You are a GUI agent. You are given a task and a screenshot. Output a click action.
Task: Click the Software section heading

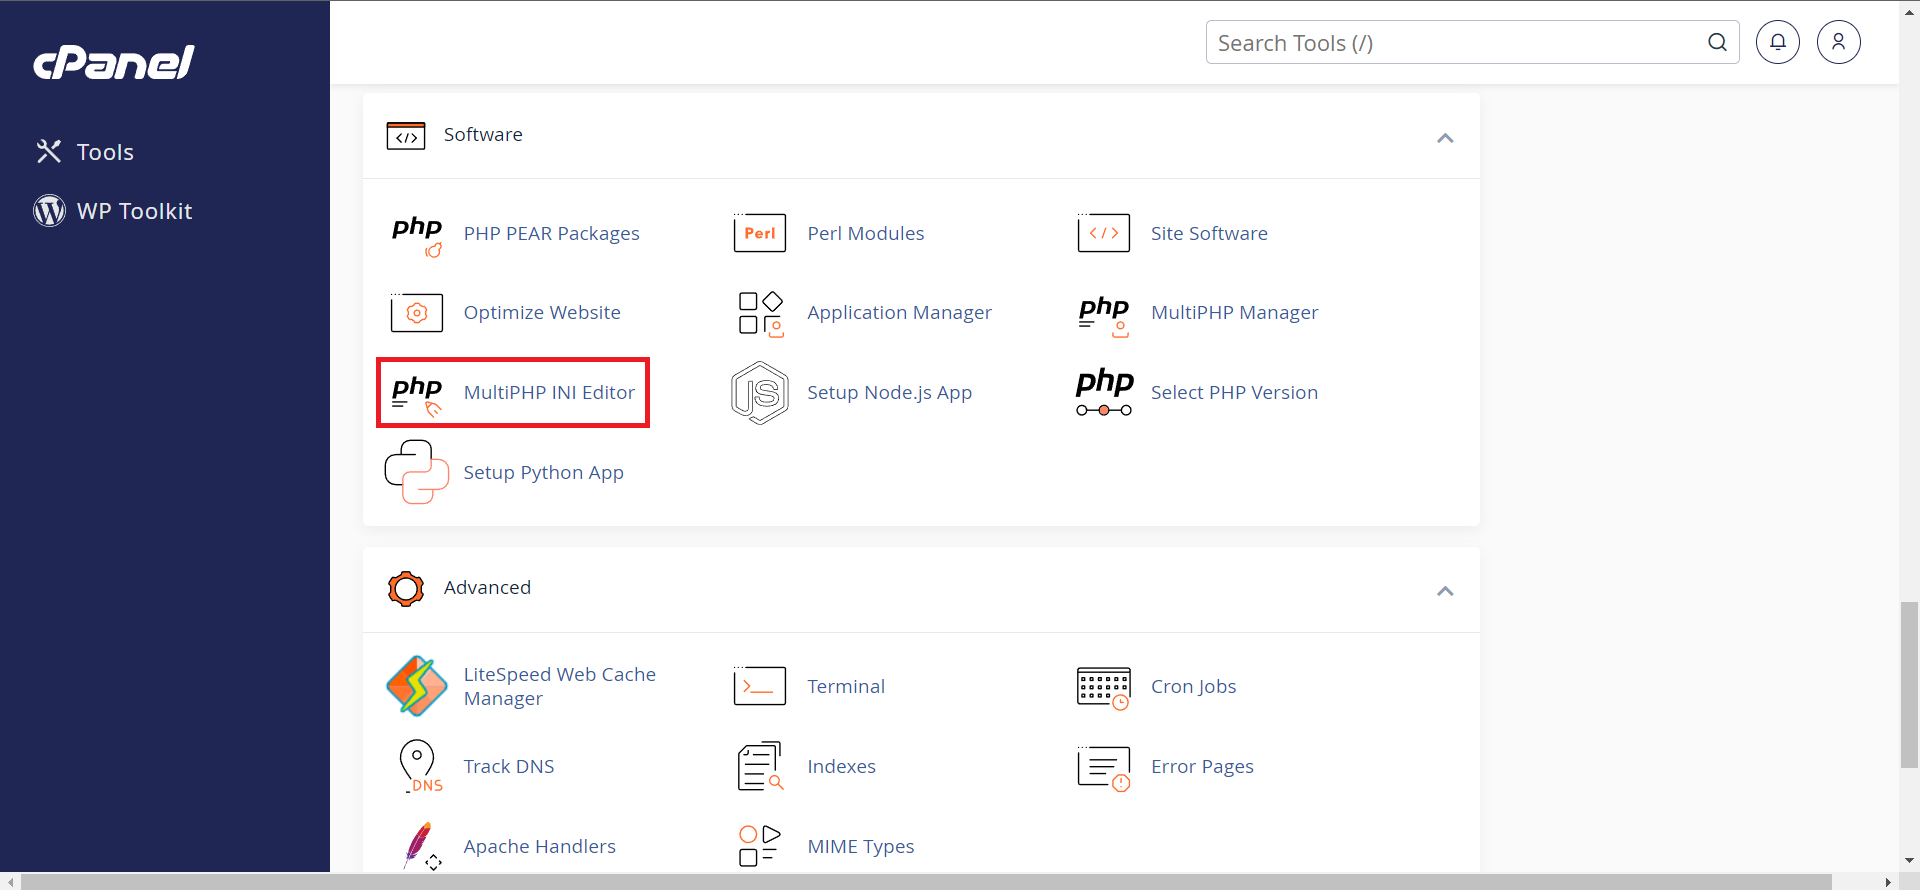click(x=483, y=135)
